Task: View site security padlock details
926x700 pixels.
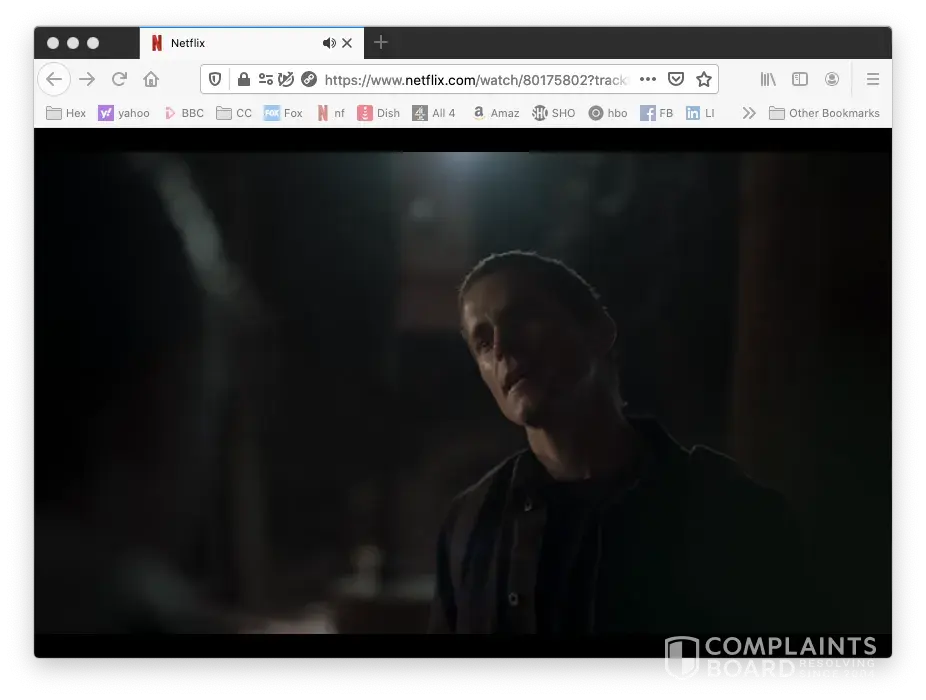Action: (x=242, y=79)
